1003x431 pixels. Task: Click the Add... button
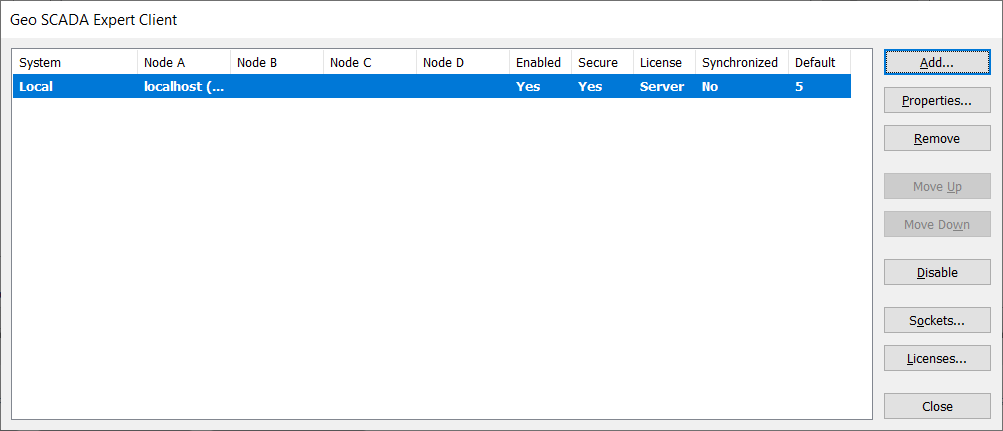point(937,62)
